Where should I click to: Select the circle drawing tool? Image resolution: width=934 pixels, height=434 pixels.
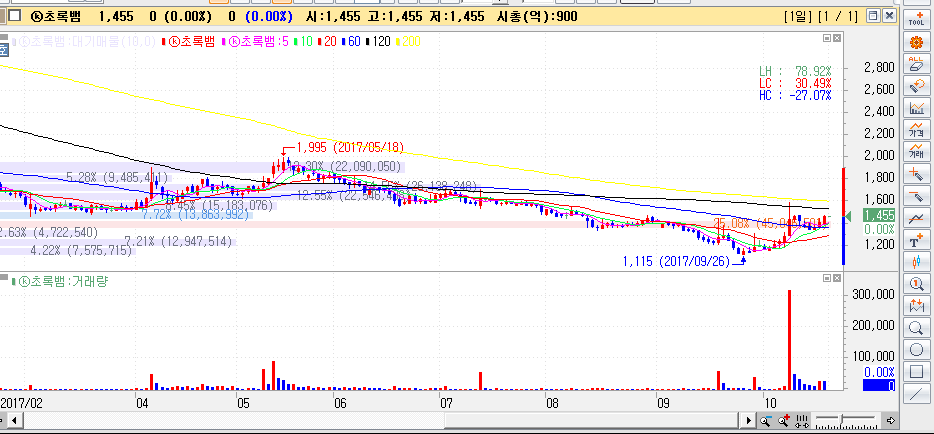coord(916,349)
